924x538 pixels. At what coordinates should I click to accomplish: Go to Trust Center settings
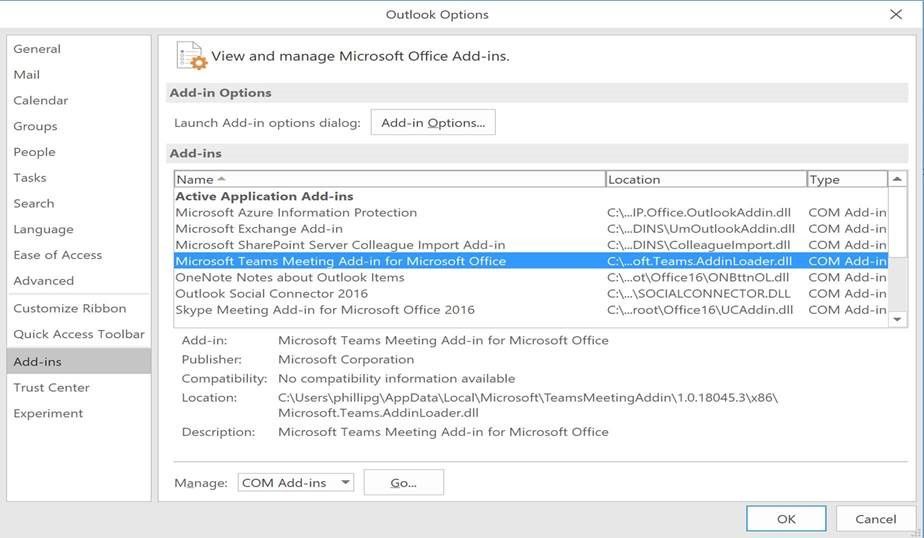51,387
